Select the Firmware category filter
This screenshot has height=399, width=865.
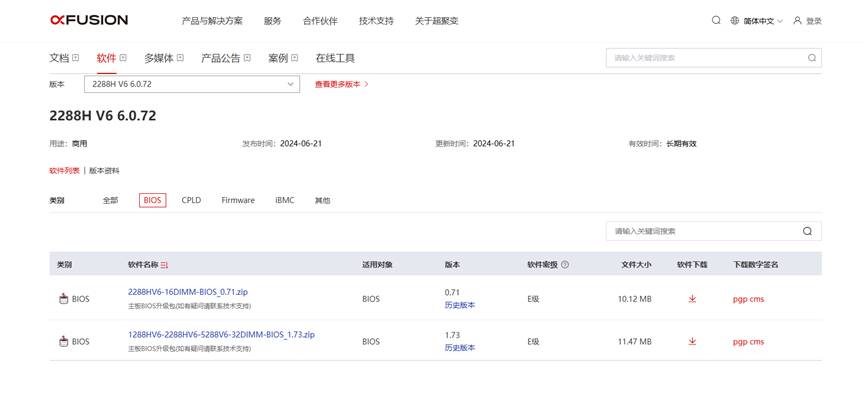point(238,200)
